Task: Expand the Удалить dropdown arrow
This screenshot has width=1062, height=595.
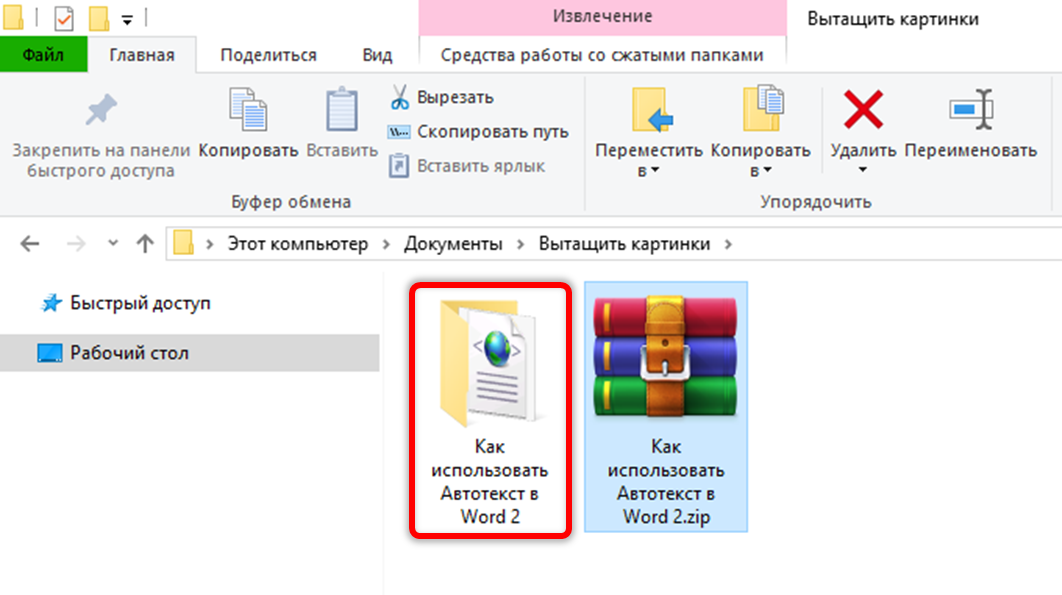Action: [863, 169]
